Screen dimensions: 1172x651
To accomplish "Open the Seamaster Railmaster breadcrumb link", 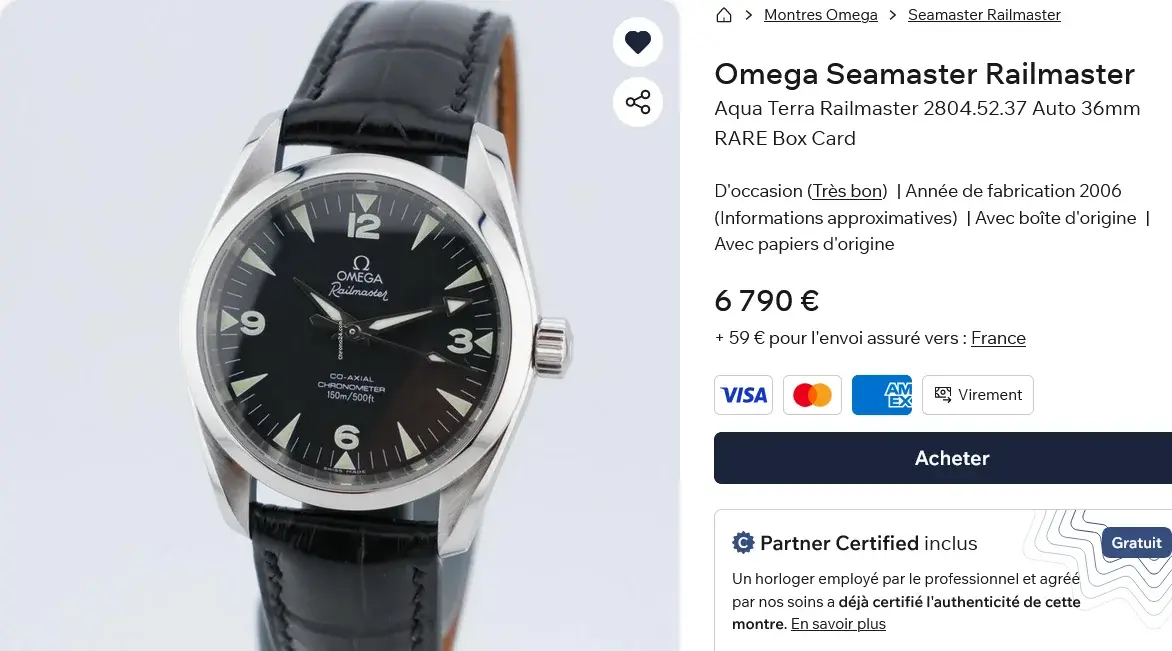I will (x=984, y=14).
